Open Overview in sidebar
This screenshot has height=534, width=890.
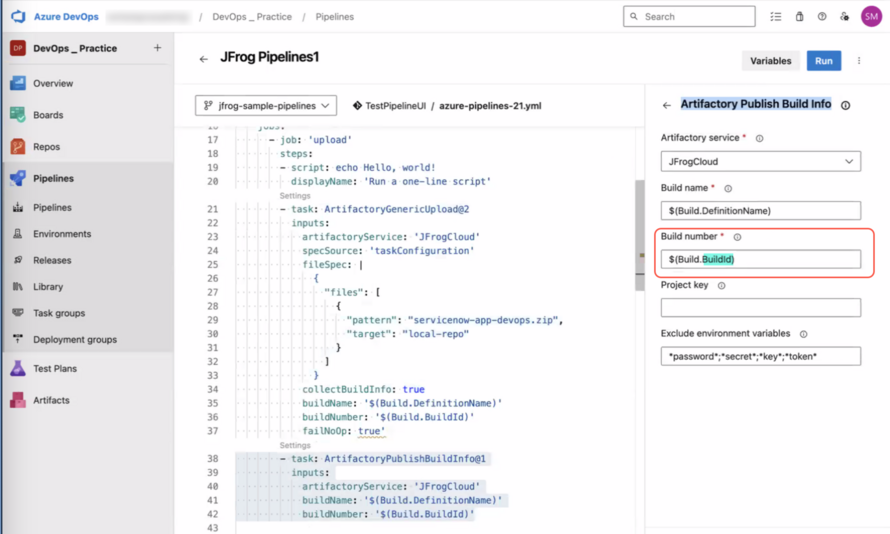tap(53, 83)
